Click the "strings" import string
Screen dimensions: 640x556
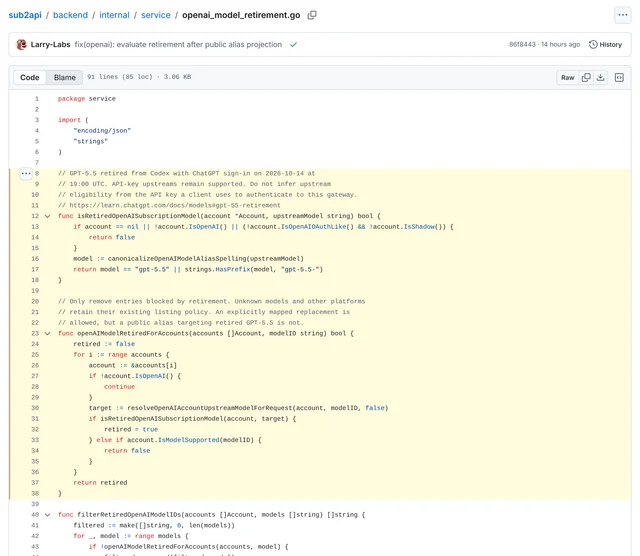tap(91, 141)
